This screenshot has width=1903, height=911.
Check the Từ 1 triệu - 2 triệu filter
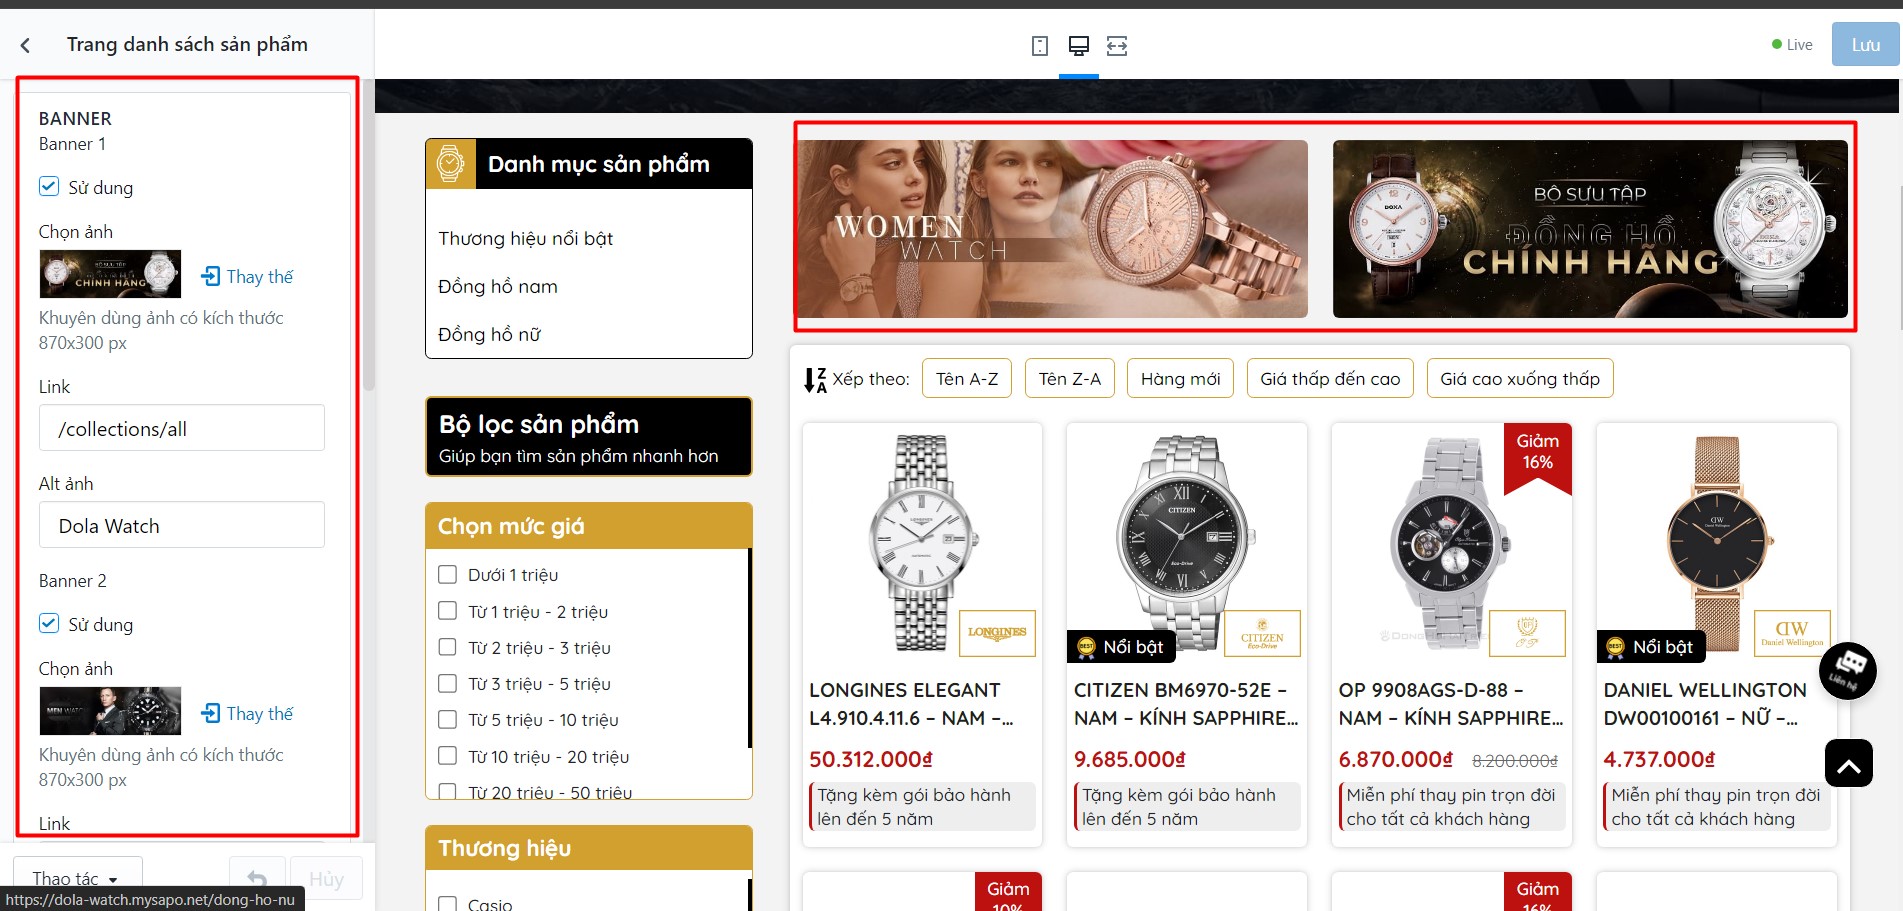tap(447, 610)
